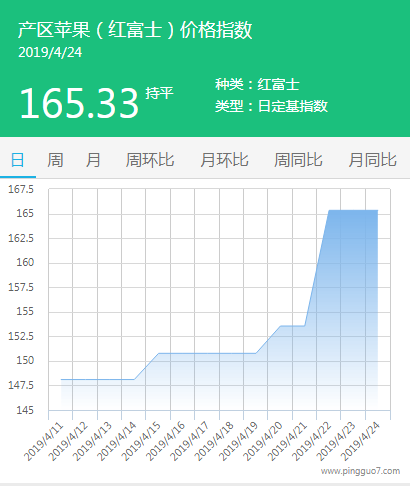Click the x-axis date 2019/4/20
The width and height of the screenshot is (410, 486).
[x=263, y=442]
